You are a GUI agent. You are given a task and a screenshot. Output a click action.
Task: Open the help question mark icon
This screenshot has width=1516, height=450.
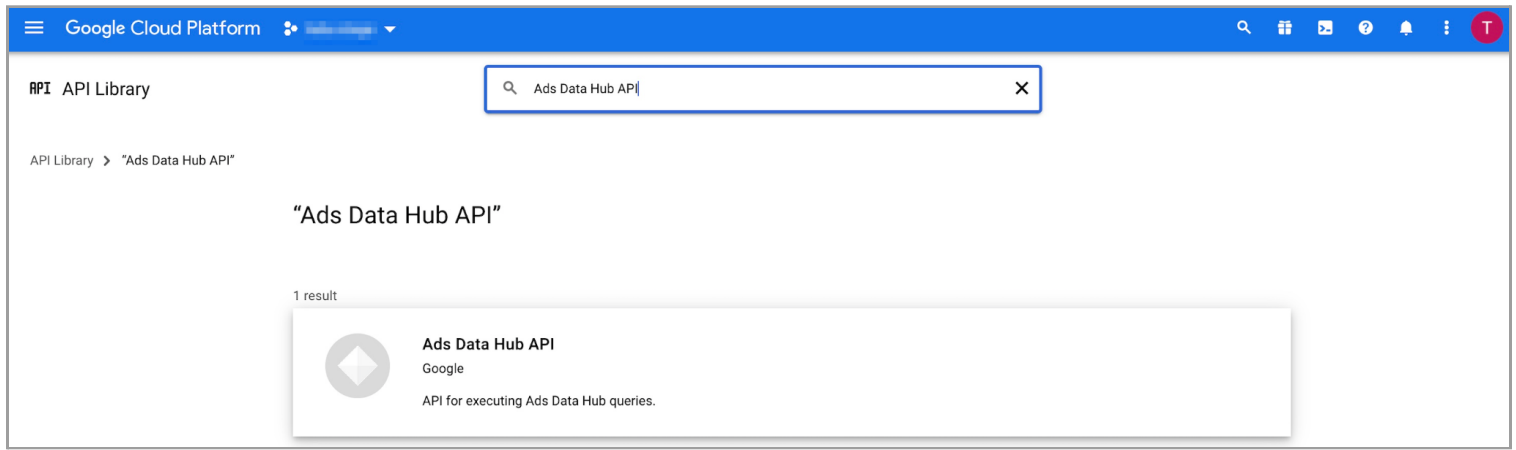click(1365, 28)
